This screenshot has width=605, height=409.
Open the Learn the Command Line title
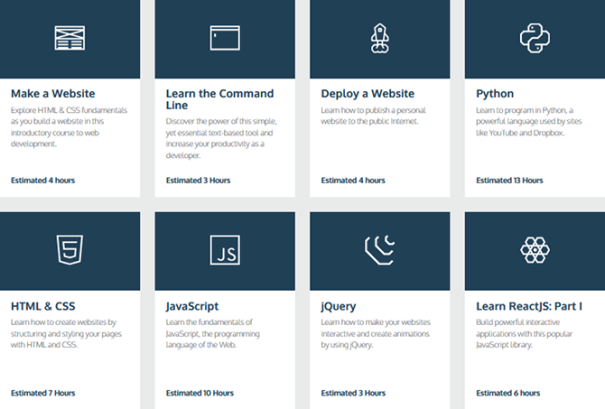[220, 99]
